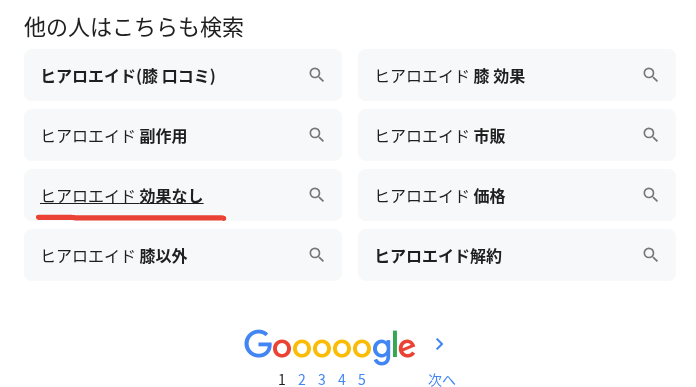Viewport: 696px width, 387px height.
Task: Click magnifier icon next to ヒアロエイド 市販
Action: (x=651, y=135)
